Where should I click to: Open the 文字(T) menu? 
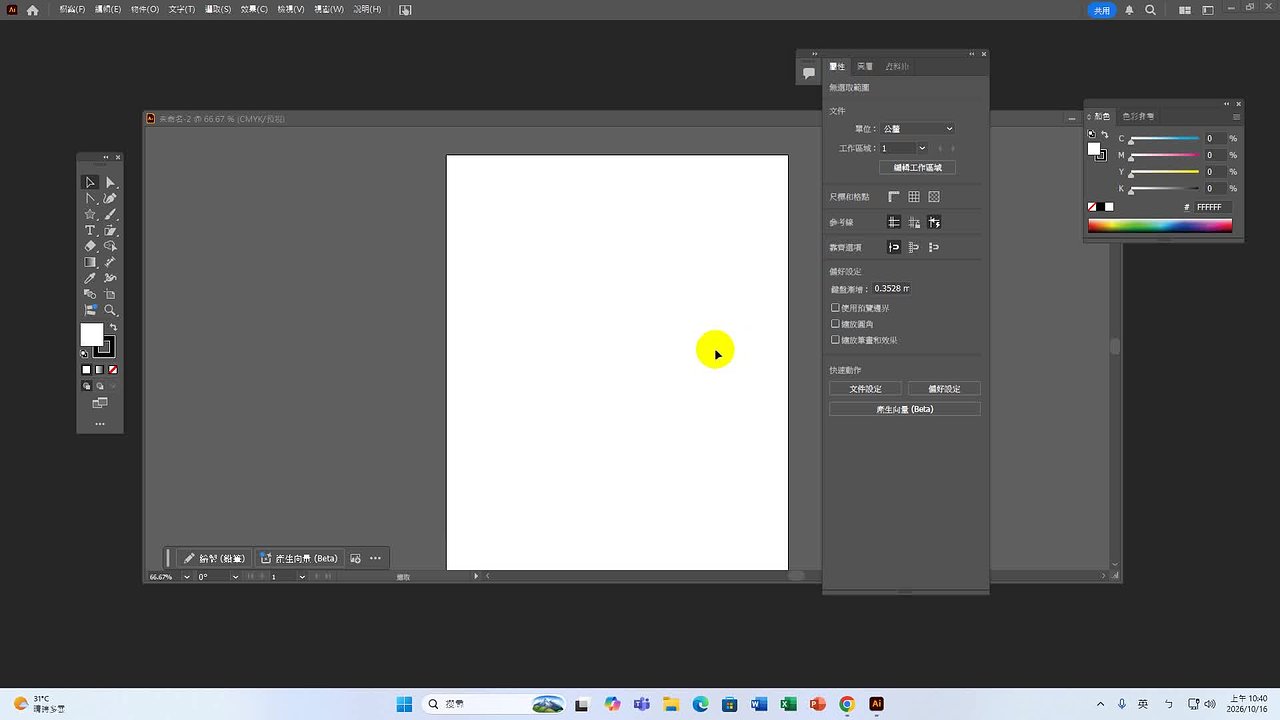[182, 9]
